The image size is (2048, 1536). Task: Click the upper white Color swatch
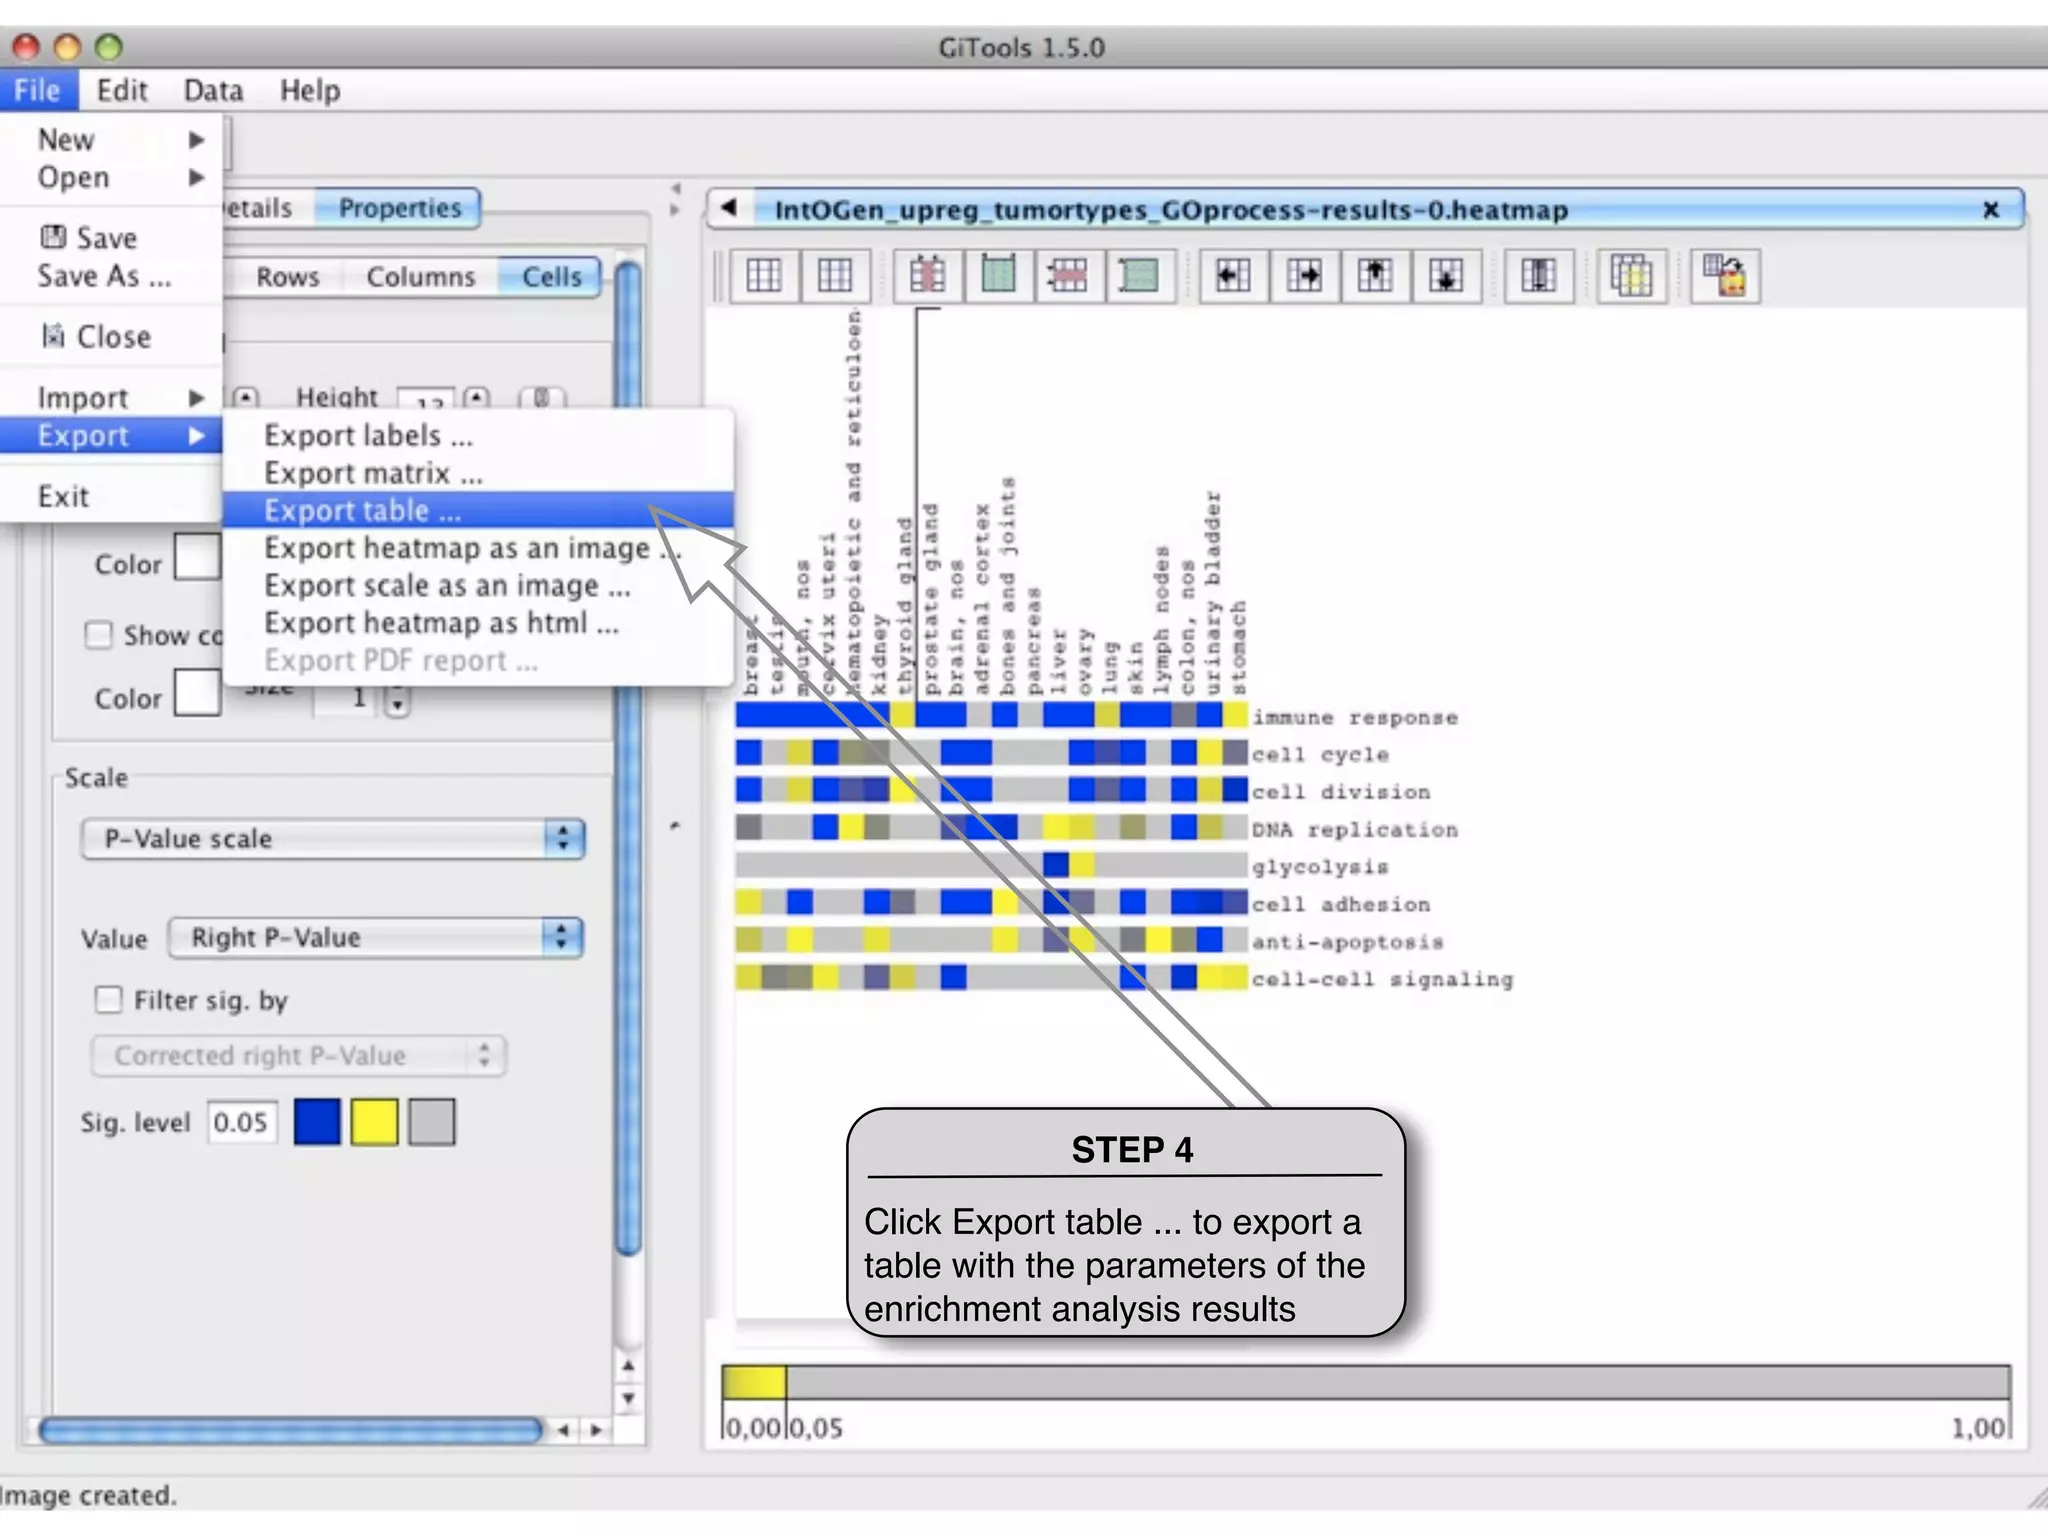[197, 557]
